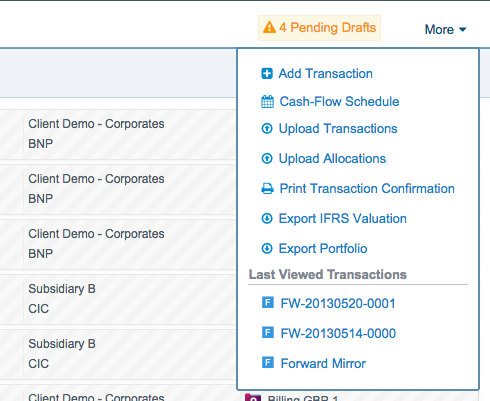Image resolution: width=490 pixels, height=401 pixels.
Task: Click the calendar icon for Cash-Flow Schedule
Action: pos(267,102)
